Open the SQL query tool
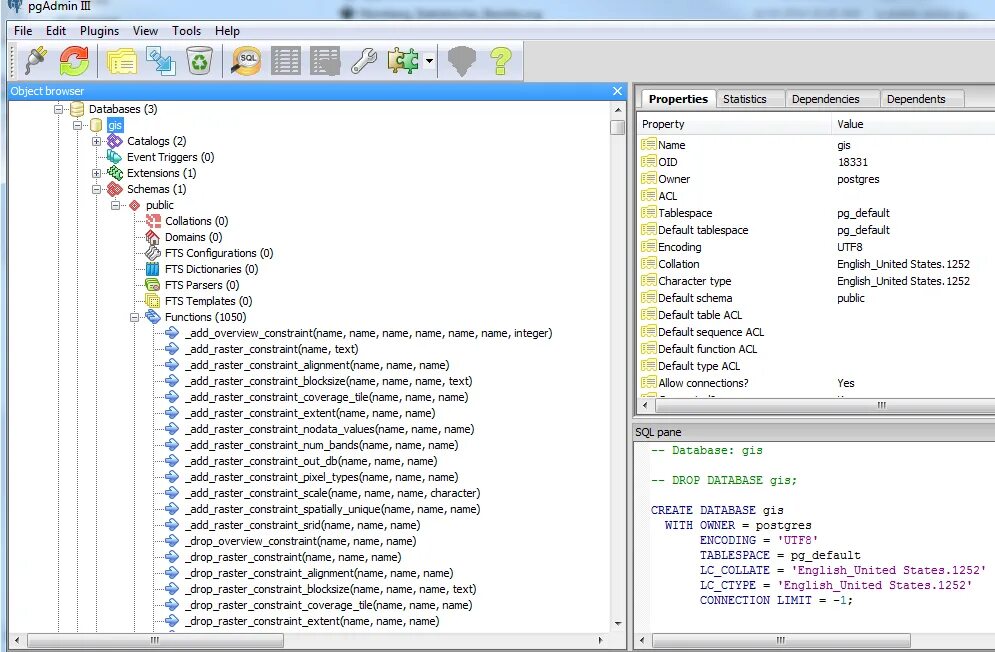The height and width of the screenshot is (652, 995). pyautogui.click(x=246, y=61)
